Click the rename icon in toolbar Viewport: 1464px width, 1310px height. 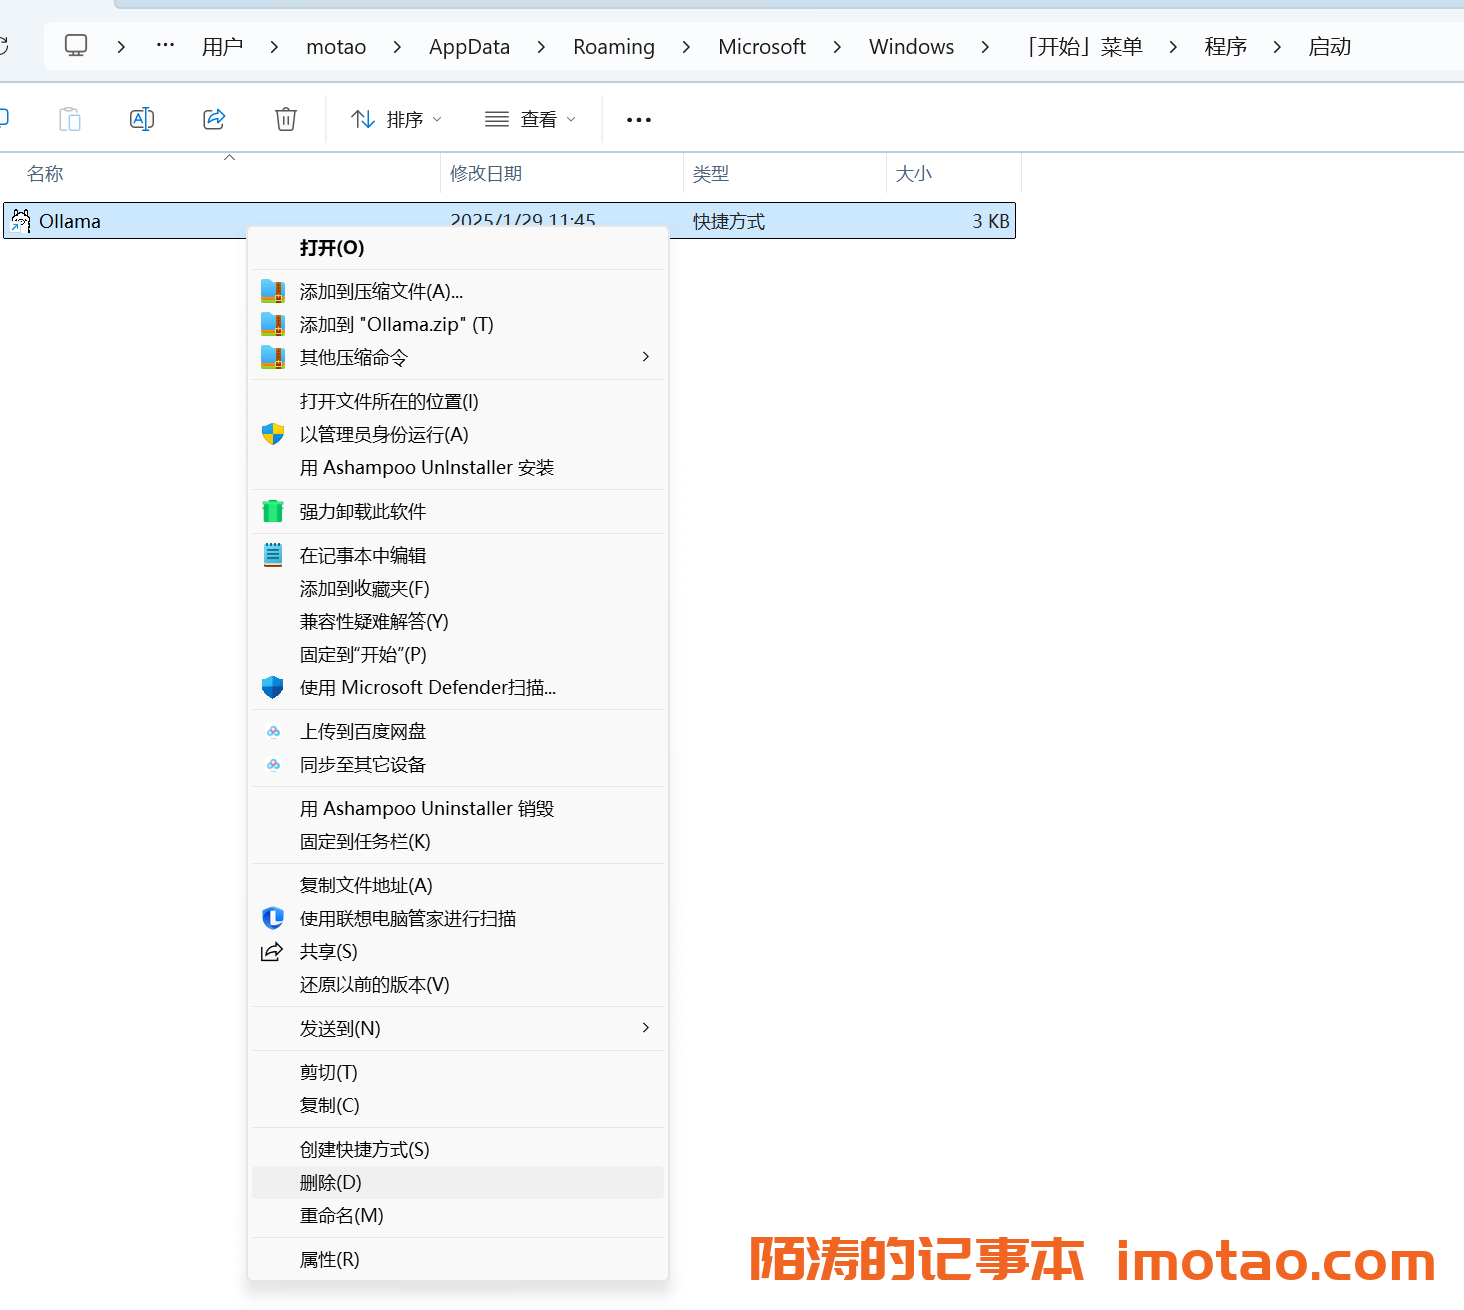pyautogui.click(x=142, y=119)
